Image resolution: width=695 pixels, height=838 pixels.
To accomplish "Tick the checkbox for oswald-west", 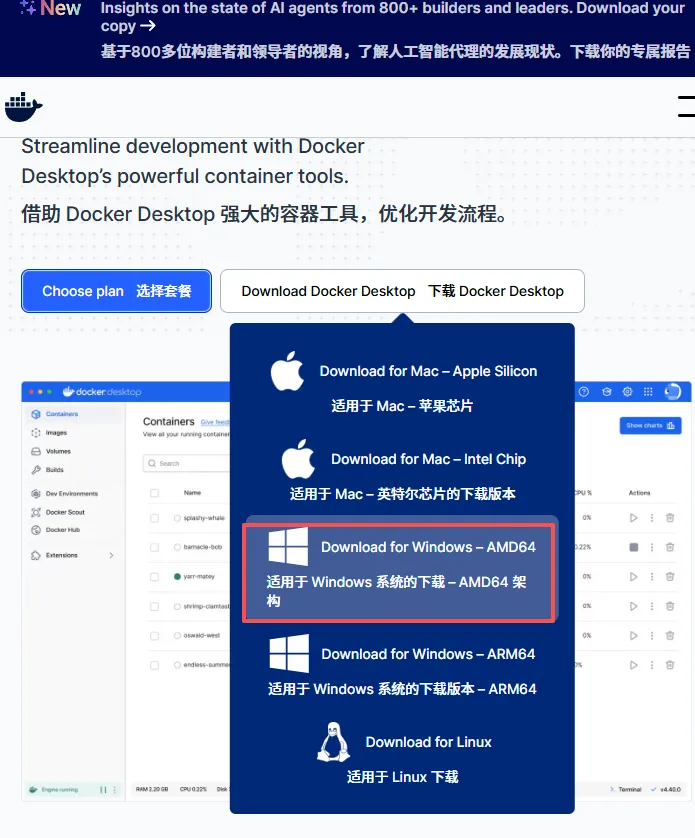I will (155, 635).
